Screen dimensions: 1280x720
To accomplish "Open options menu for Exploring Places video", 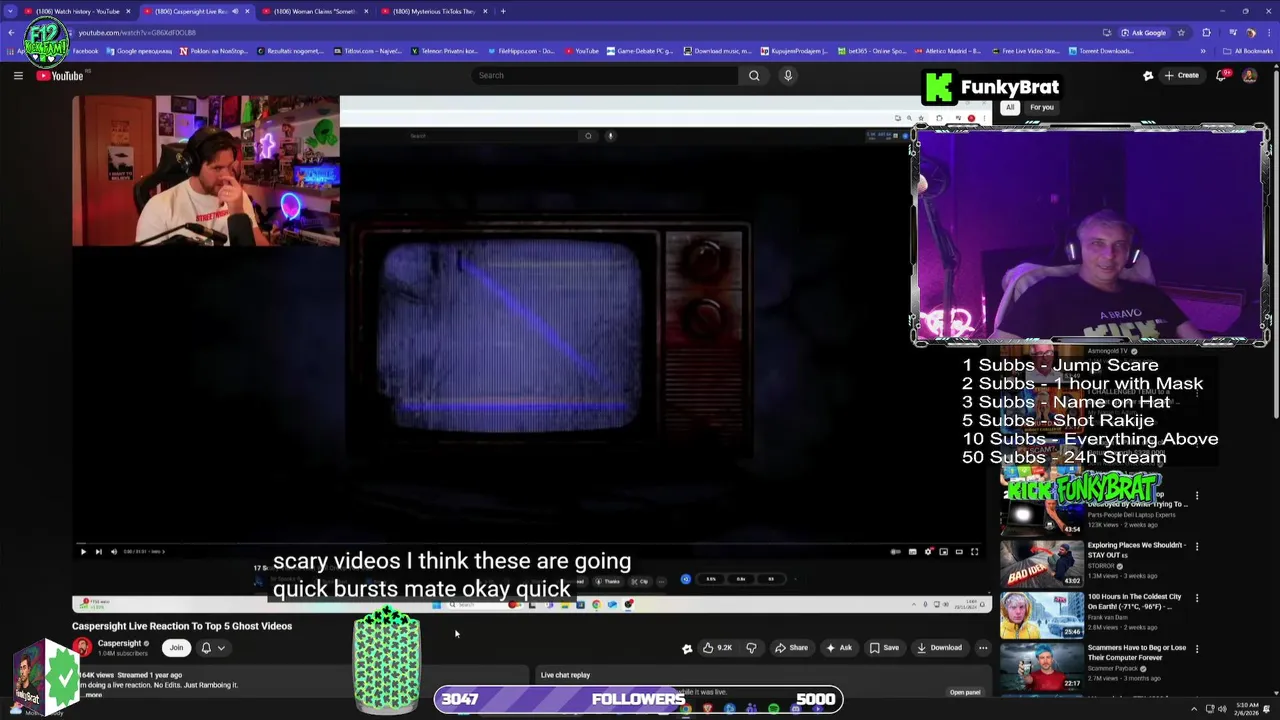I will [1197, 546].
